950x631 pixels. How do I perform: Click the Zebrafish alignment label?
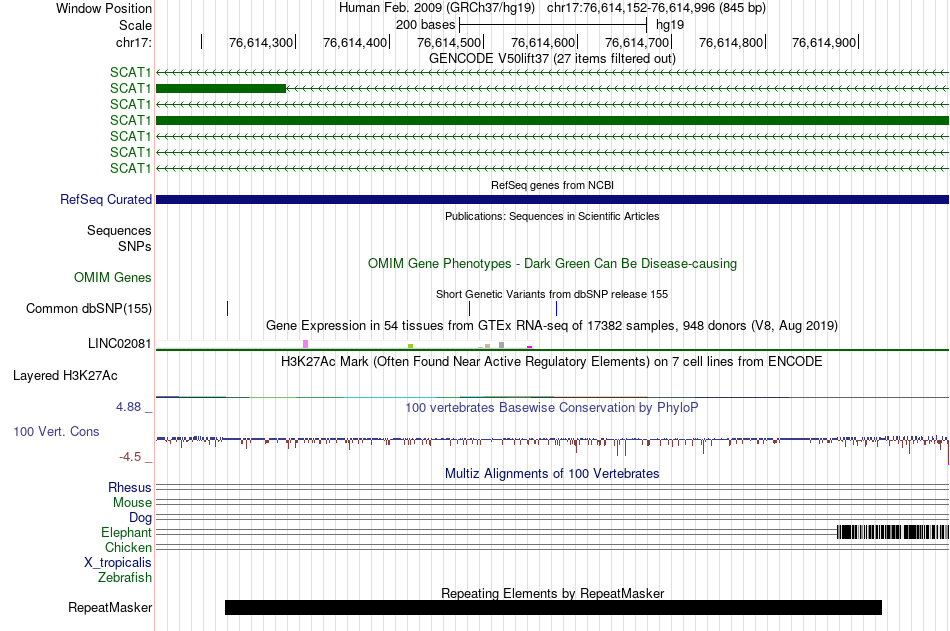125,578
